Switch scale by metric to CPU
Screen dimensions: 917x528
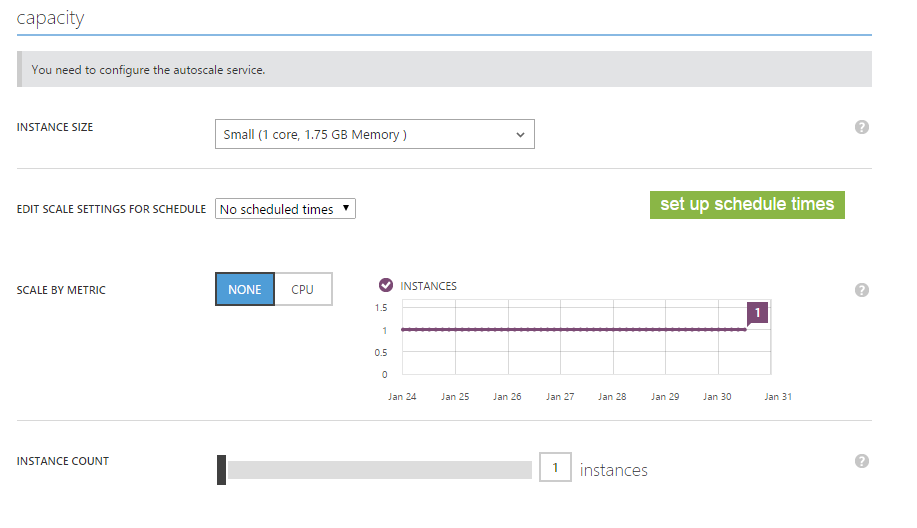(303, 290)
